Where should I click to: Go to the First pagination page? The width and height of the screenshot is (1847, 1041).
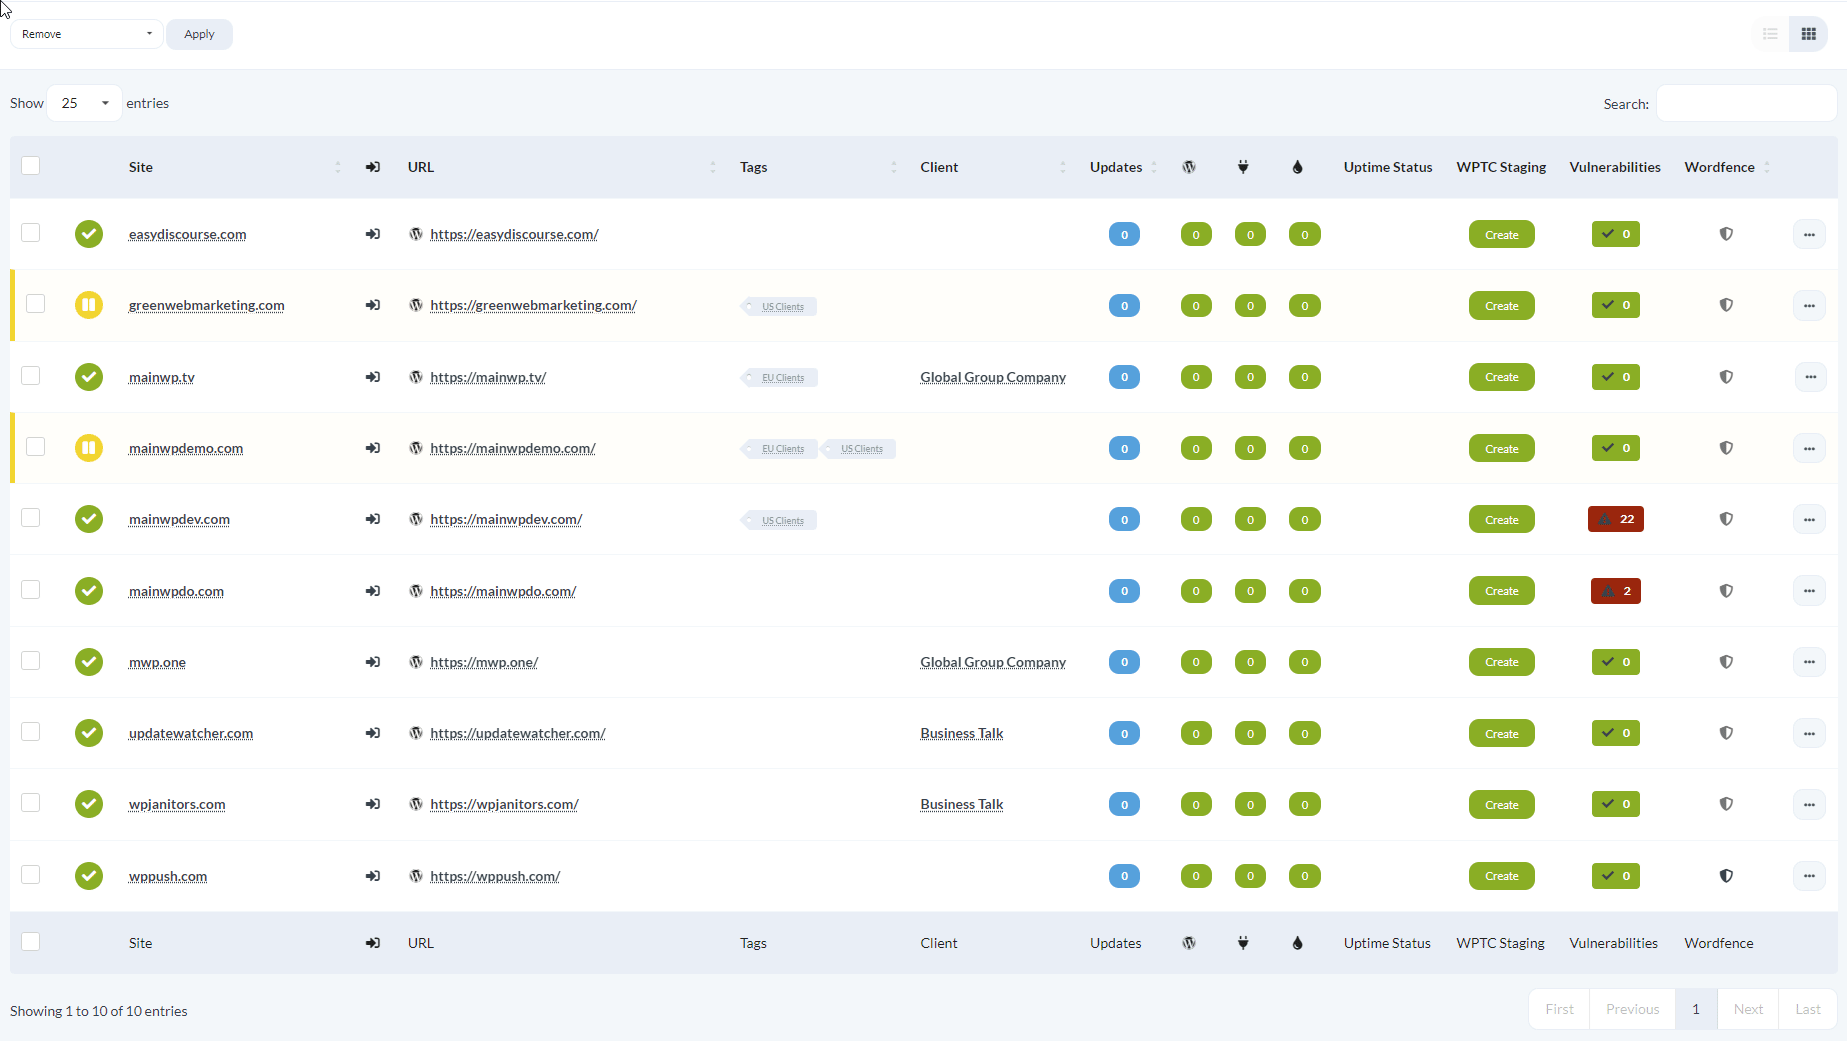pos(1559,1009)
